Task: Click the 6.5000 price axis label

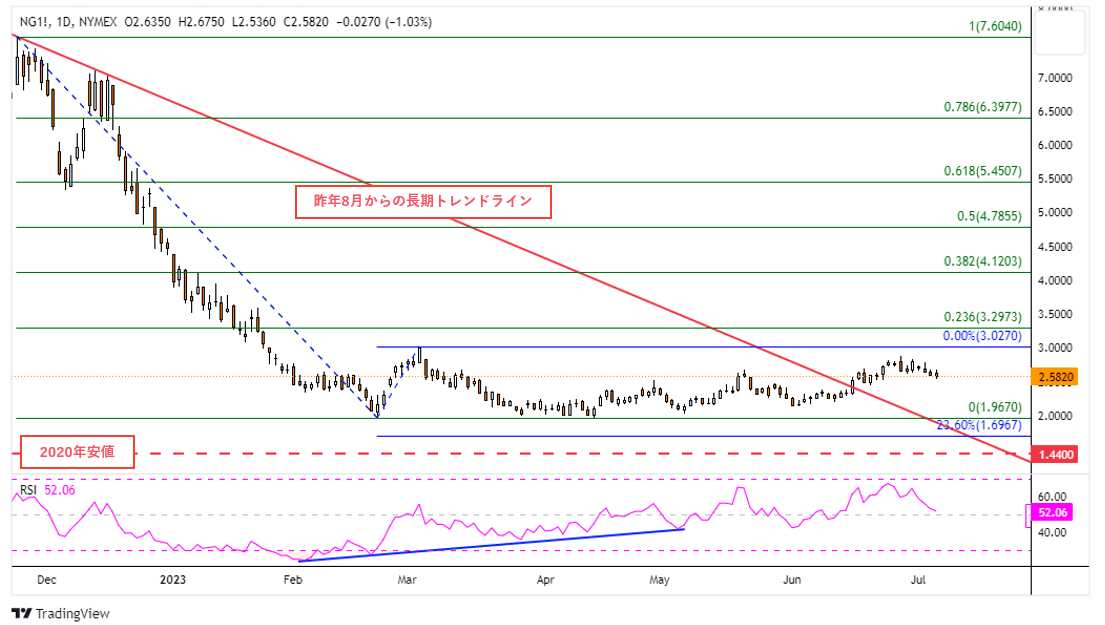Action: pos(1055,111)
